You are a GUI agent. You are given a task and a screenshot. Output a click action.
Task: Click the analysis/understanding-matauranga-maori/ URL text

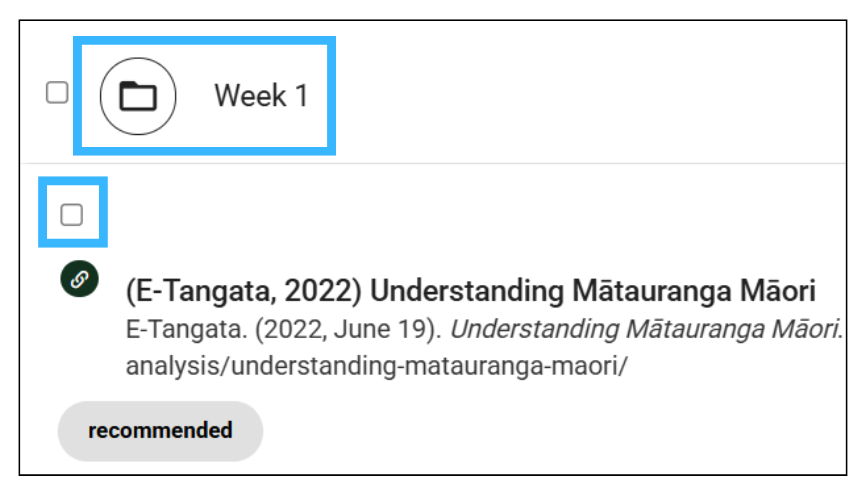pyautogui.click(x=377, y=366)
